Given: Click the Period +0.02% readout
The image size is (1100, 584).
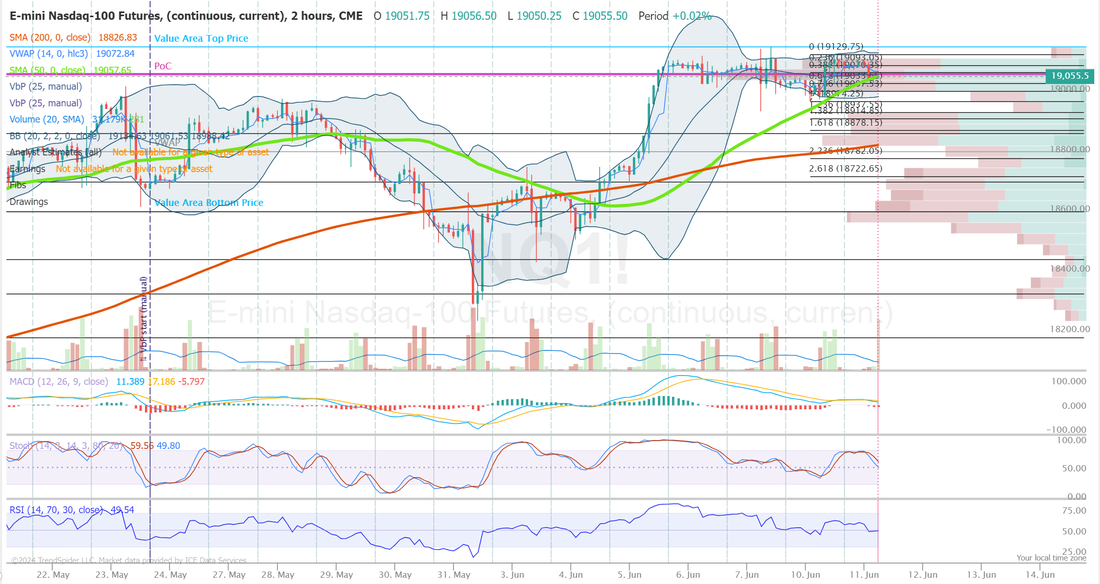Looking at the screenshot, I should [x=674, y=15].
